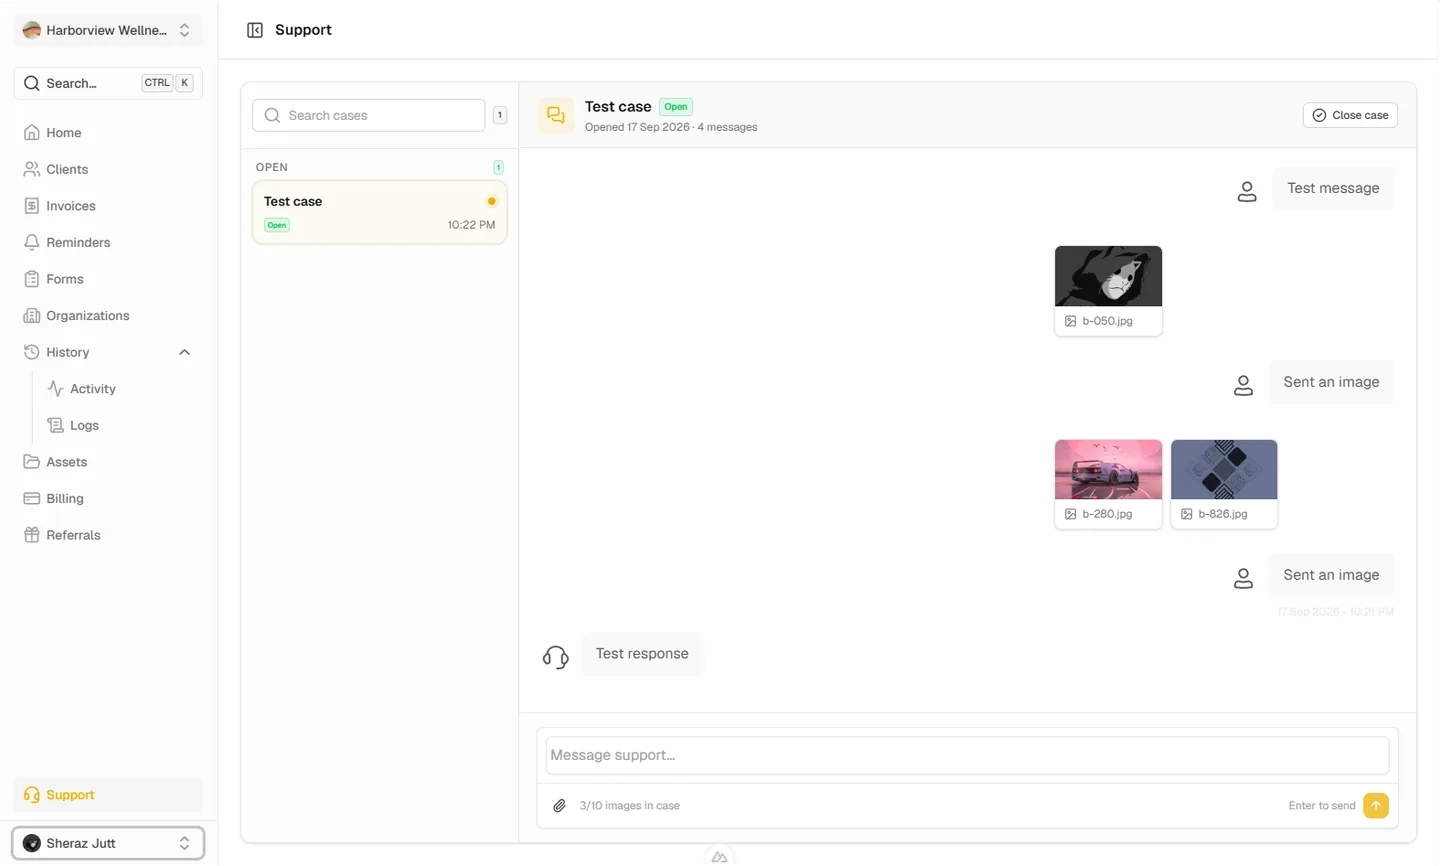This screenshot has height=866, width=1440.
Task: Open the Invoices page label
Action: tap(71, 206)
